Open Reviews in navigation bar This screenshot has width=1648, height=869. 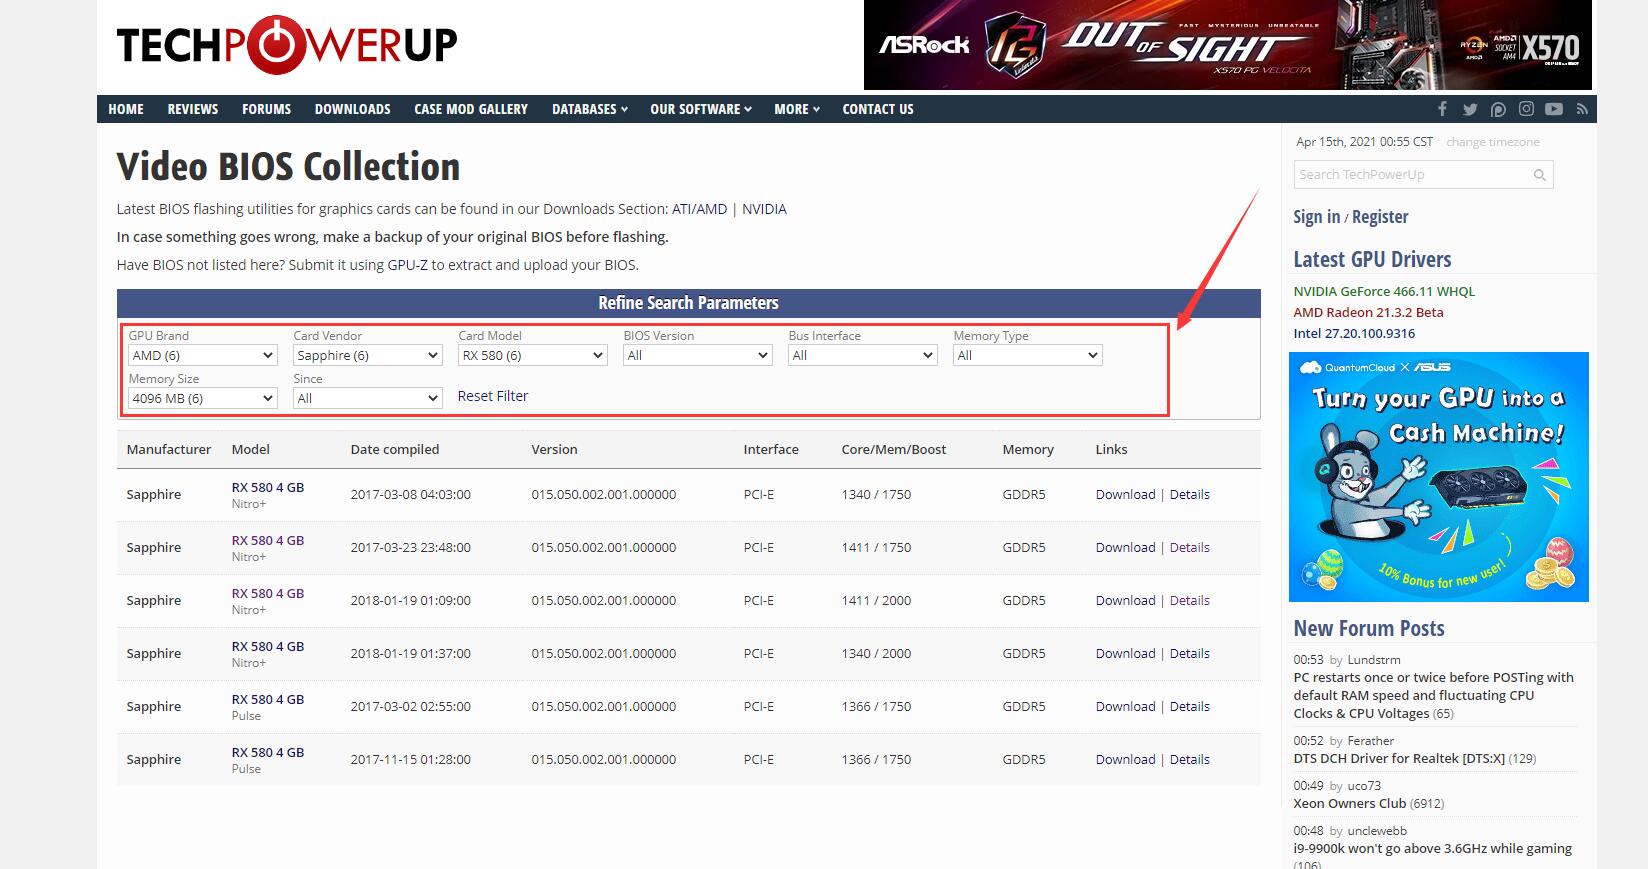click(x=193, y=109)
